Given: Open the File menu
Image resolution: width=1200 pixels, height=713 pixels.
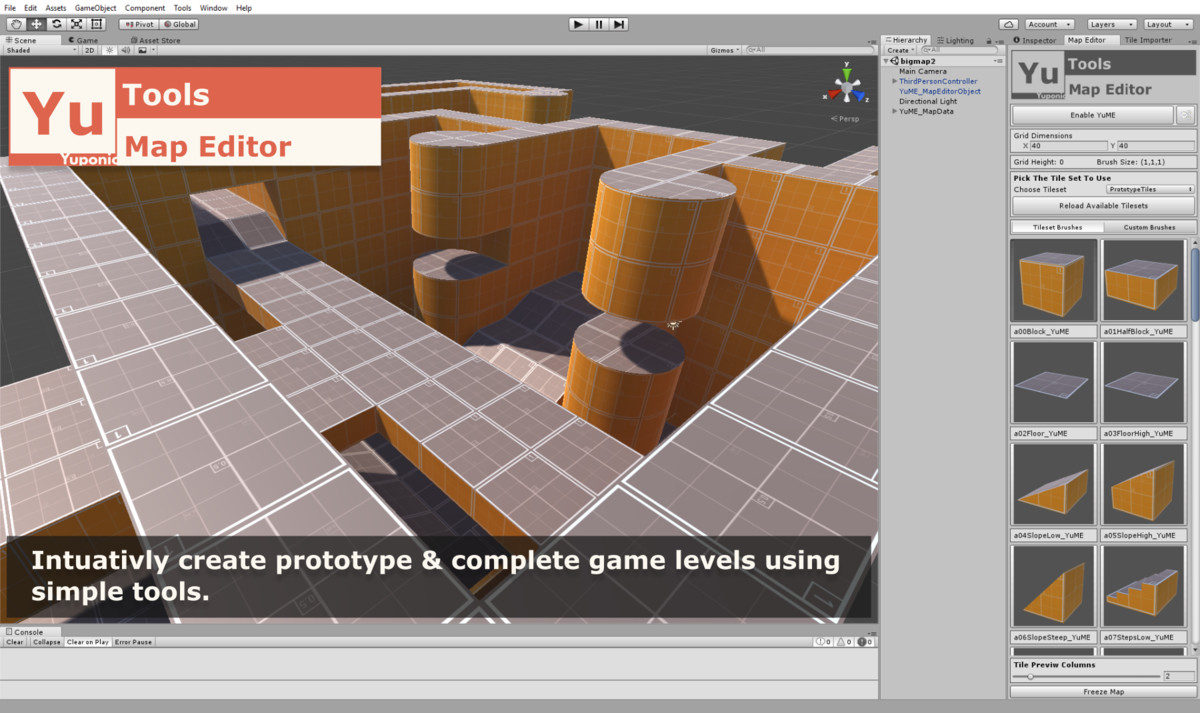Looking at the screenshot, I should pos(10,8).
